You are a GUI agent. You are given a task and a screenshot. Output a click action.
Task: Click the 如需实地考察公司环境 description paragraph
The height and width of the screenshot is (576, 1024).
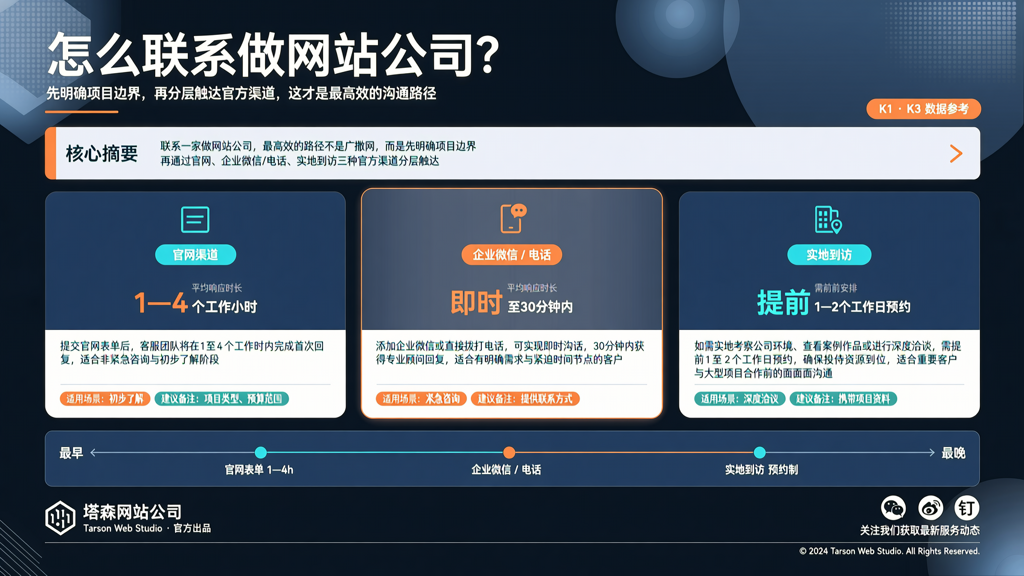(827, 360)
